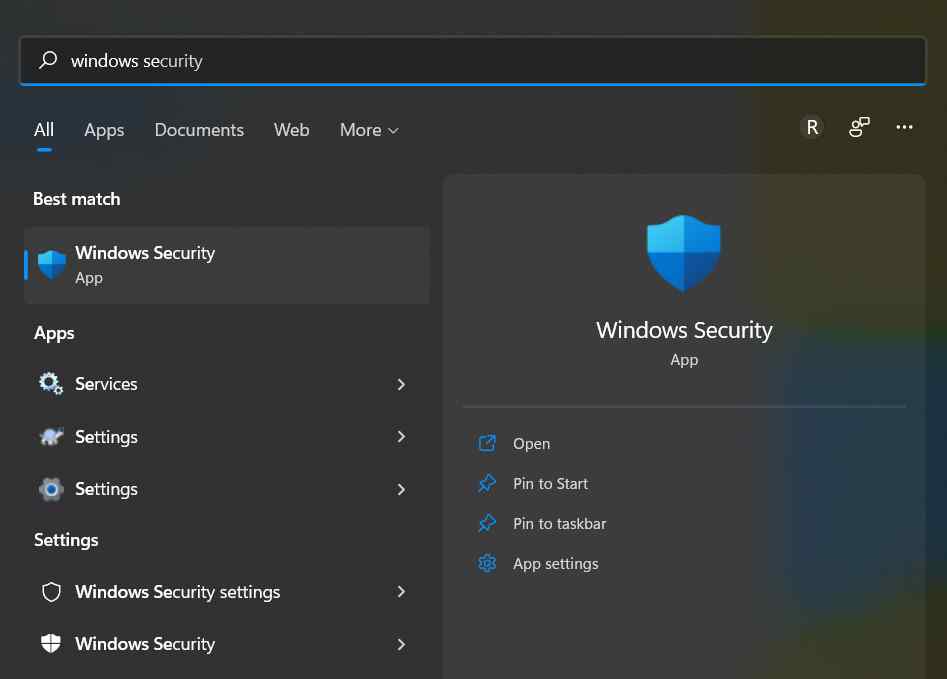Viewport: 947px width, 679px height.
Task: Click the large Windows Security shield logo
Action: (x=684, y=253)
